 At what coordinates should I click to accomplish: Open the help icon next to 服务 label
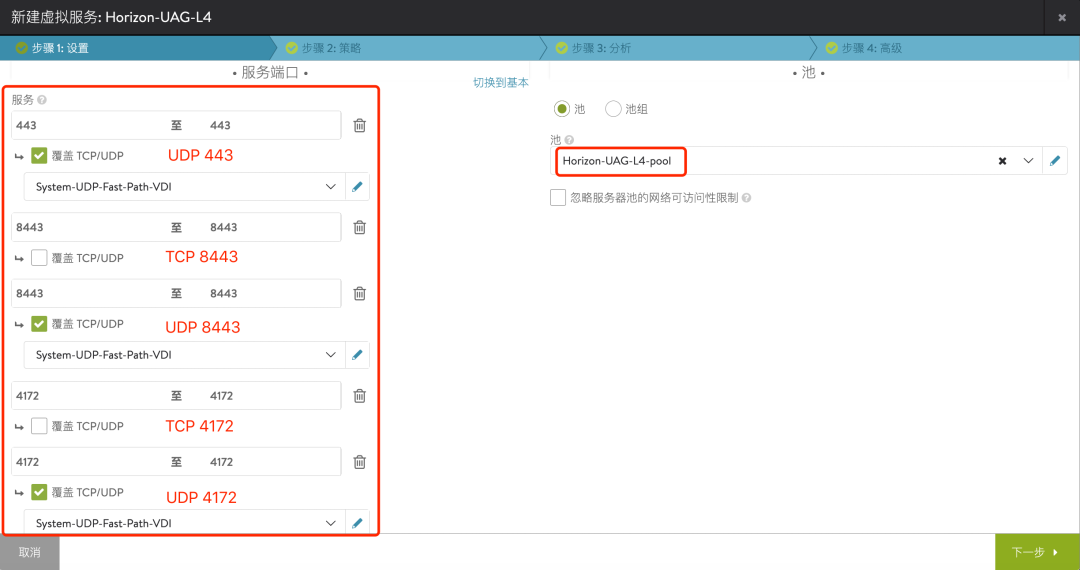pos(42,100)
